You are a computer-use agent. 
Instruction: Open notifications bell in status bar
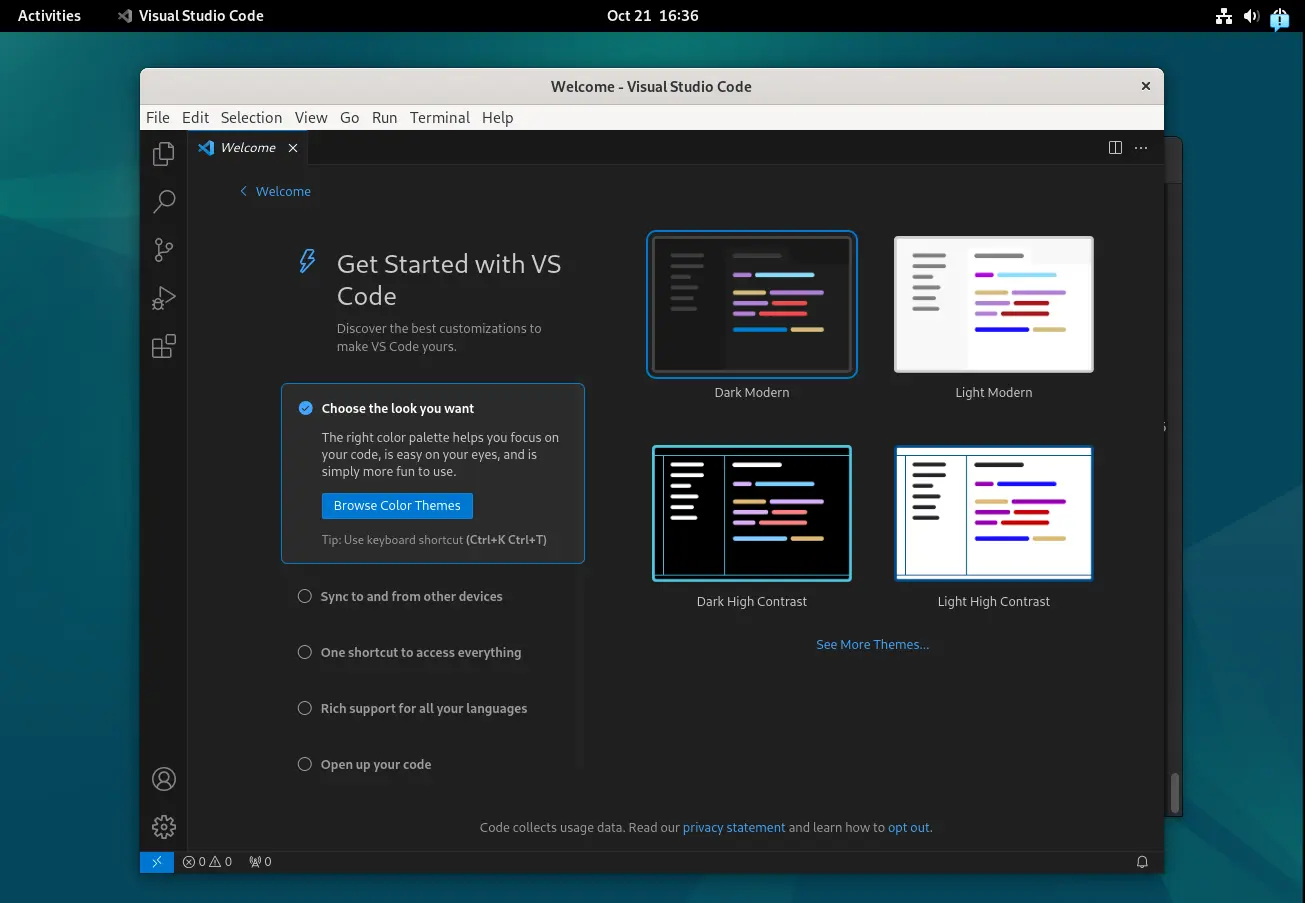[1142, 861]
